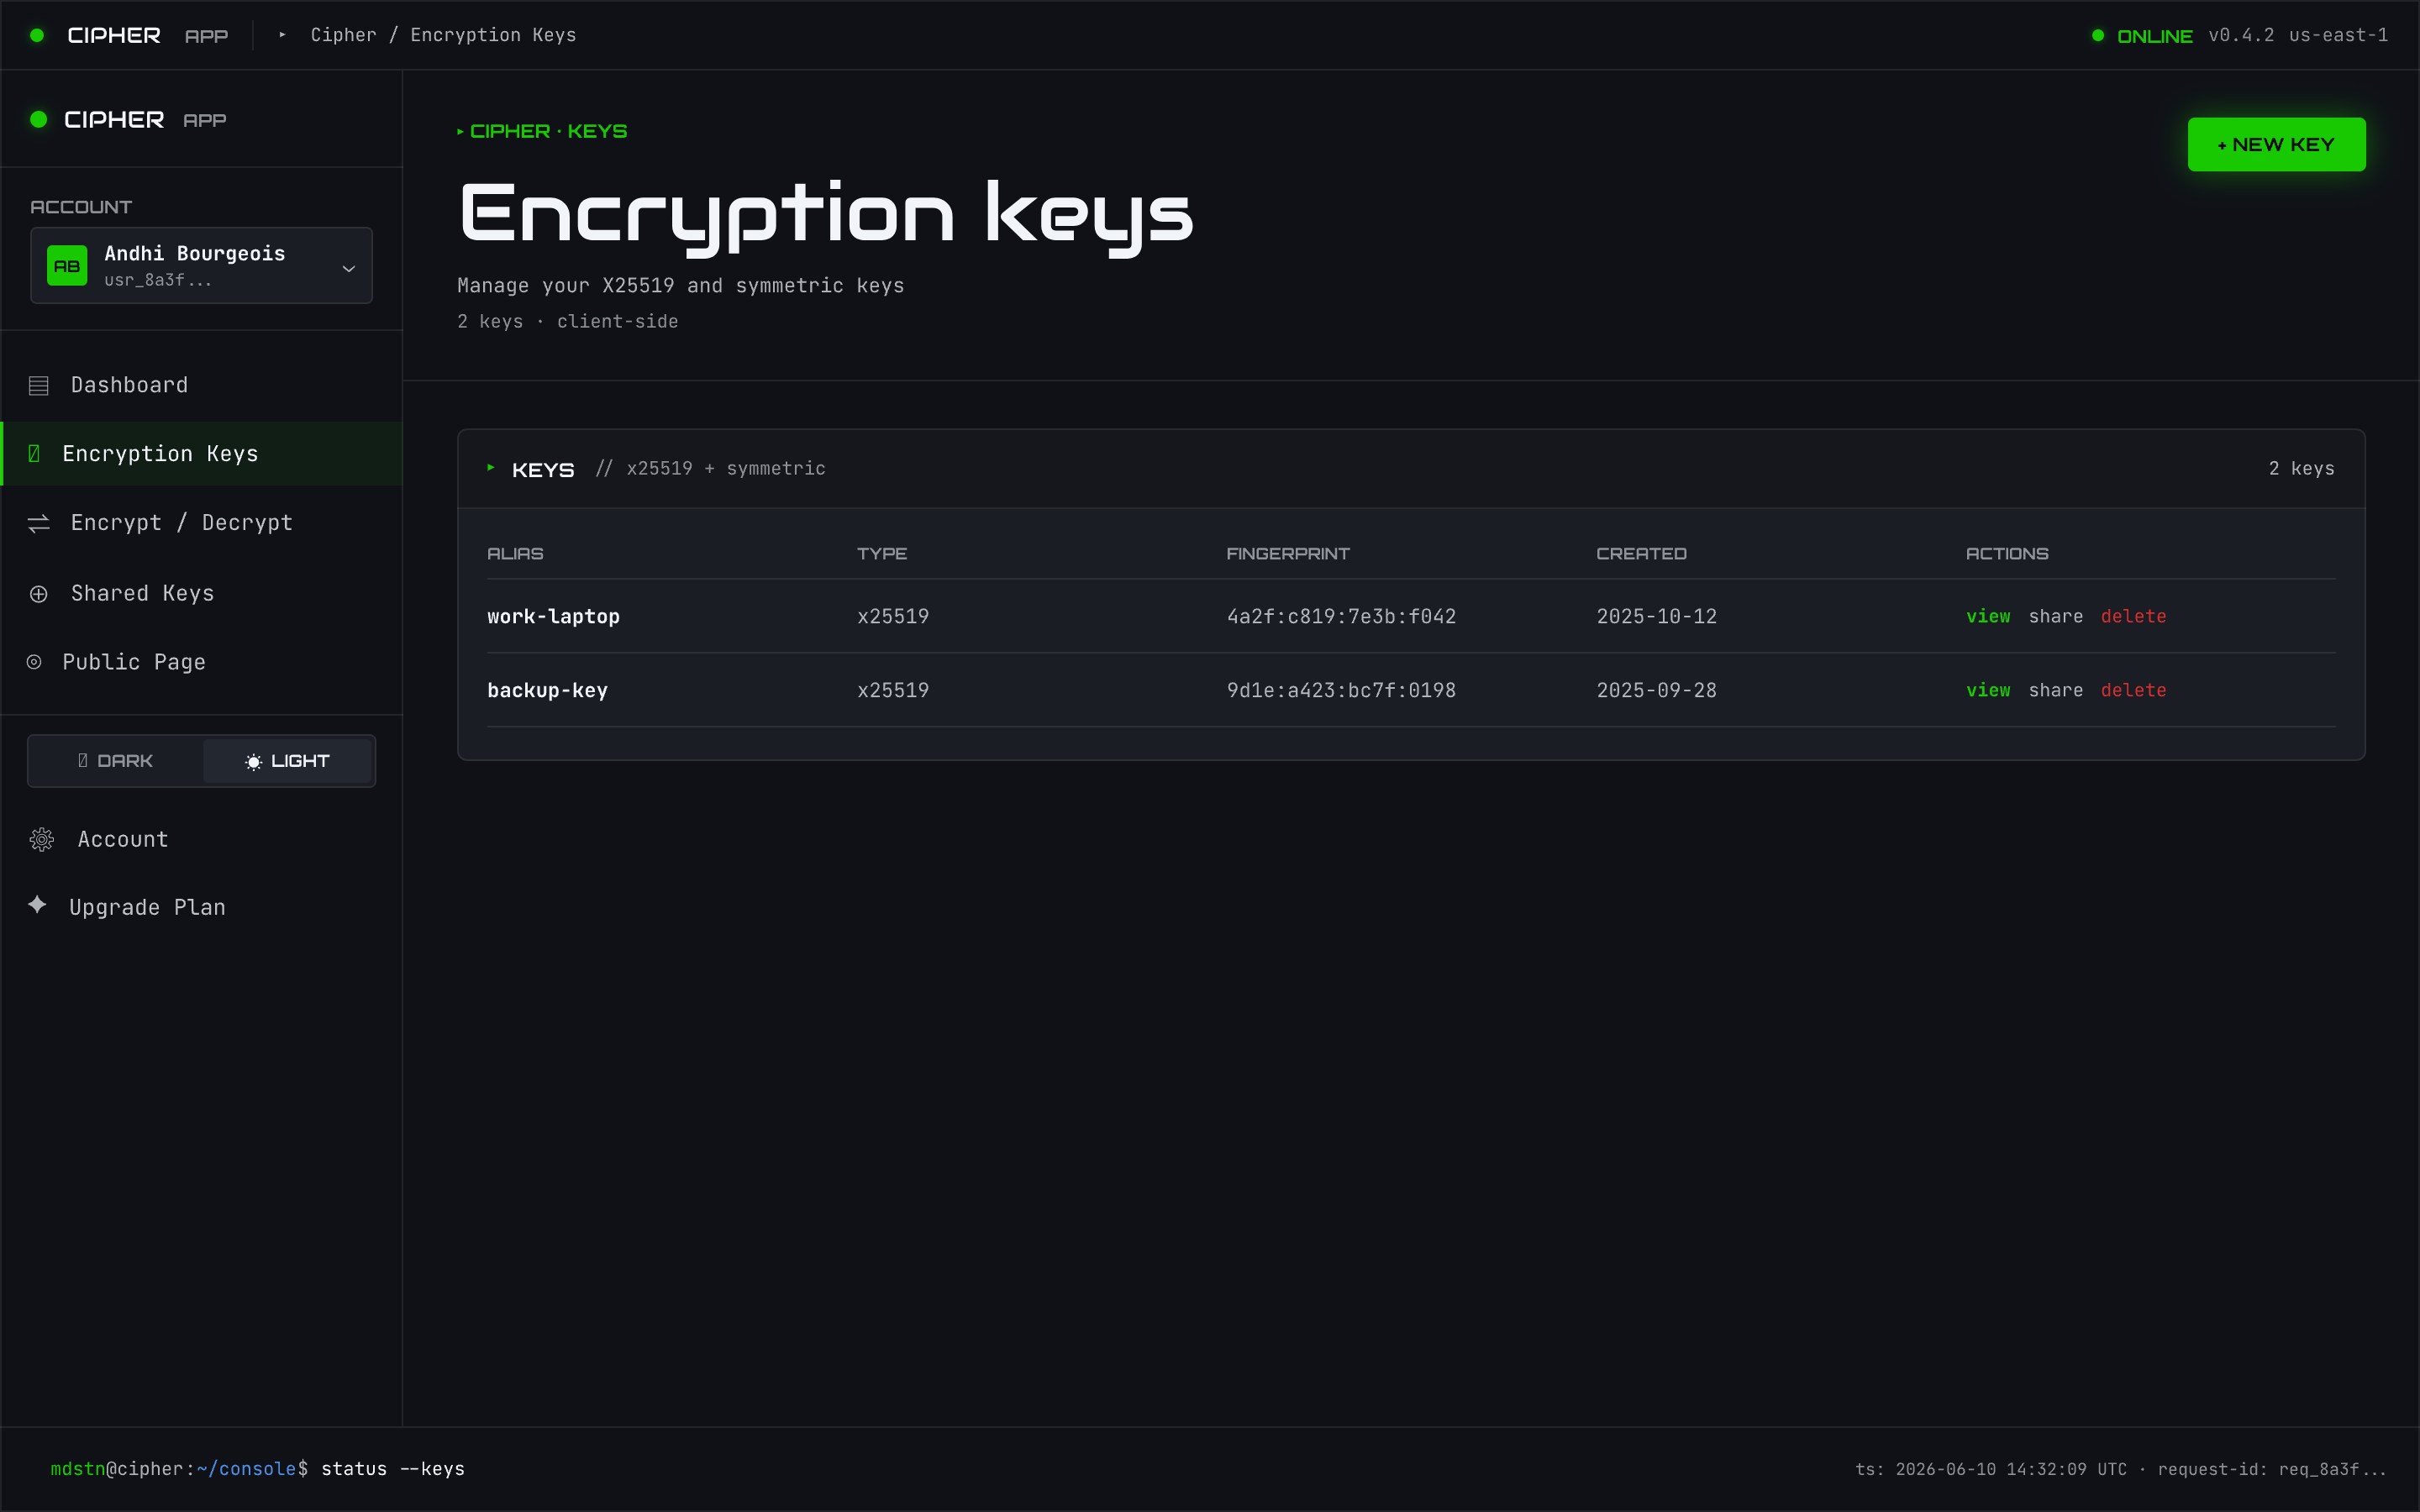Image resolution: width=2420 pixels, height=1512 pixels.
Task: Open Account settings in sidebar
Action: coord(201,839)
